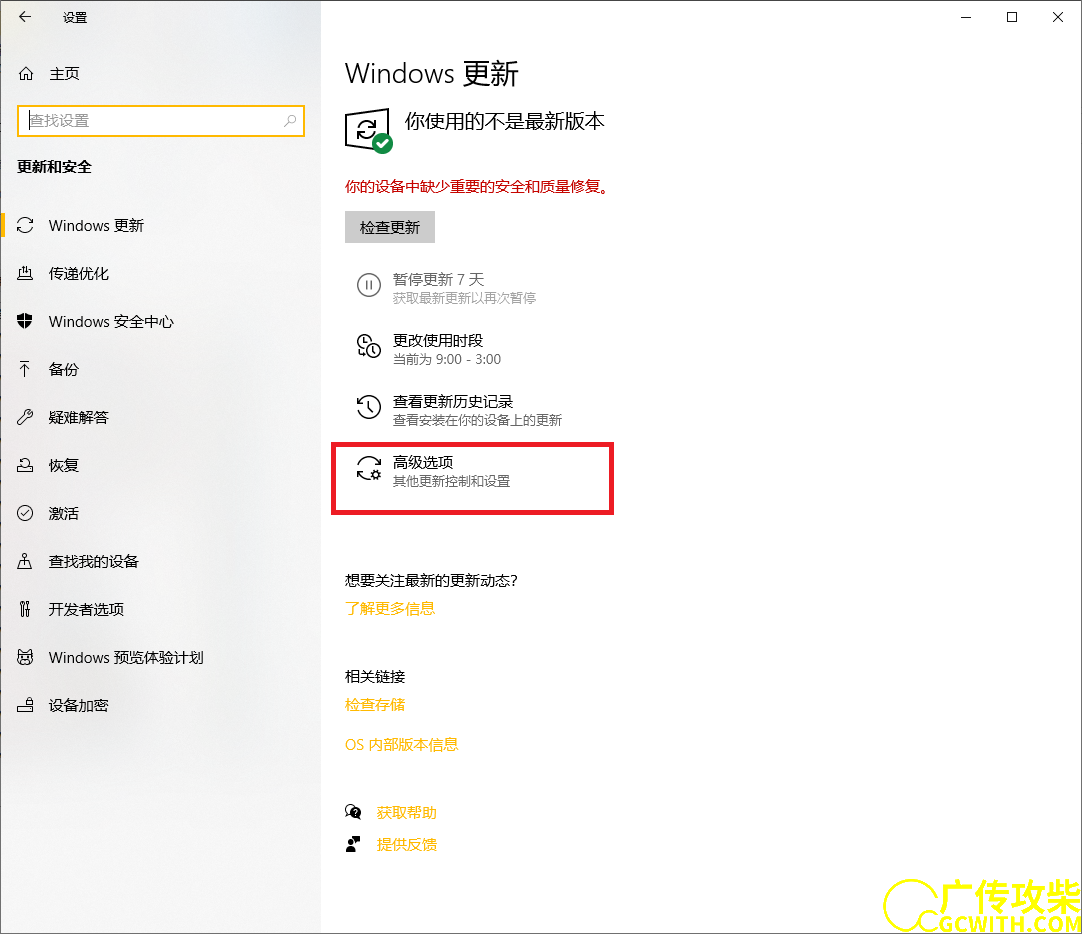Open the 恢复 section
Image resolution: width=1082 pixels, height=934 pixels.
pyautogui.click(x=161, y=465)
